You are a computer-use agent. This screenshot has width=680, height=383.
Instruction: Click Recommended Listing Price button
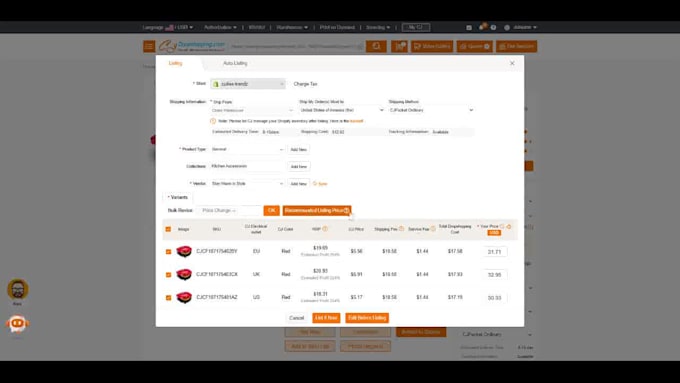[317, 210]
